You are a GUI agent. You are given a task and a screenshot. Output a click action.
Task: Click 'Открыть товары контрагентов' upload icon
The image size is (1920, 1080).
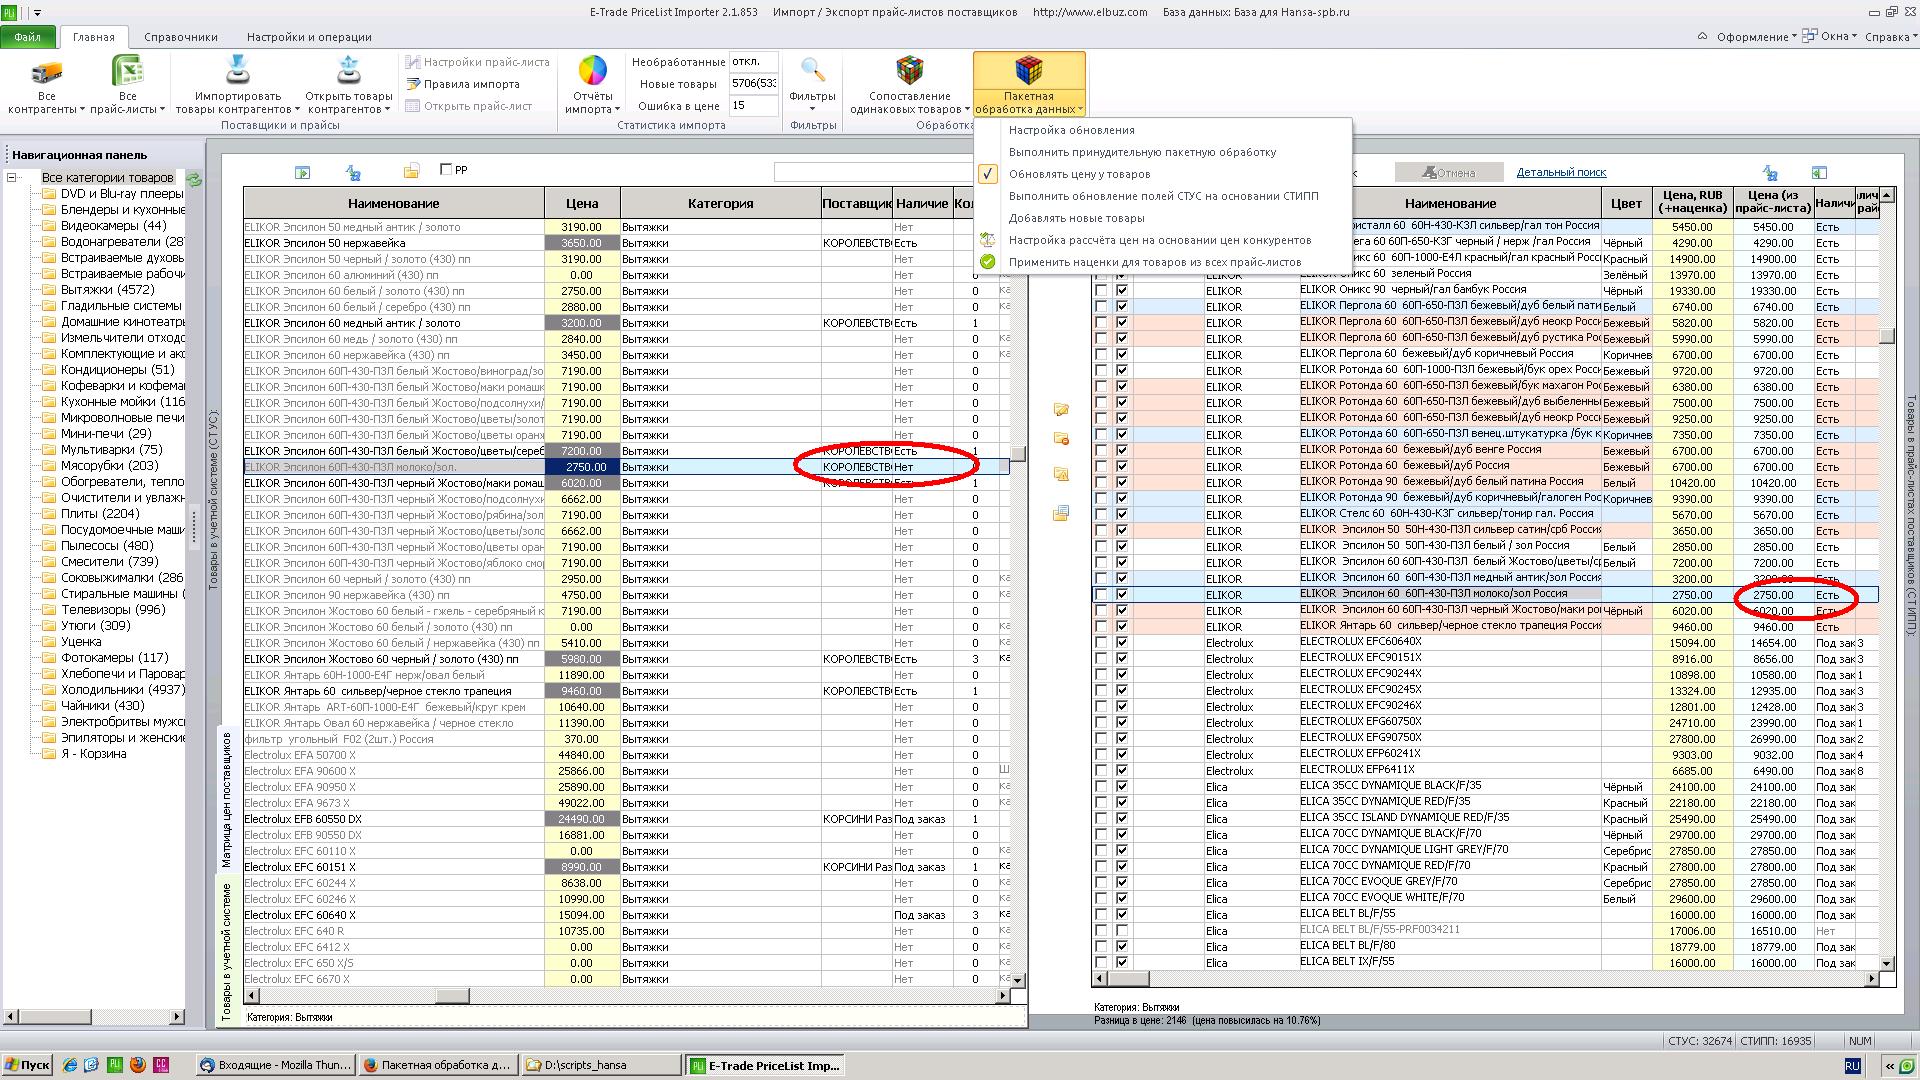[x=348, y=70]
